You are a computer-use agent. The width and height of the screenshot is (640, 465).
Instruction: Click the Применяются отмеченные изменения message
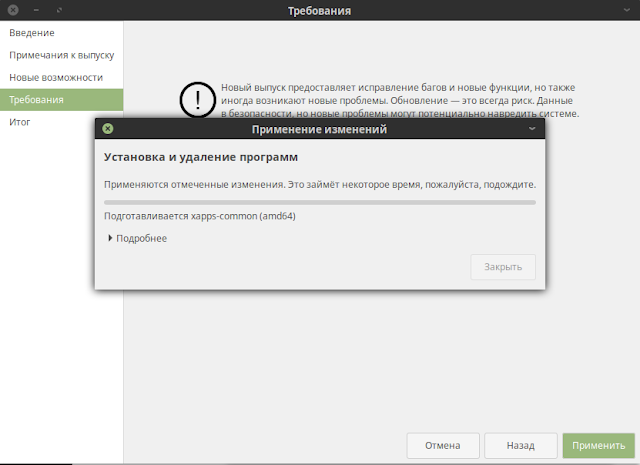(x=320, y=185)
